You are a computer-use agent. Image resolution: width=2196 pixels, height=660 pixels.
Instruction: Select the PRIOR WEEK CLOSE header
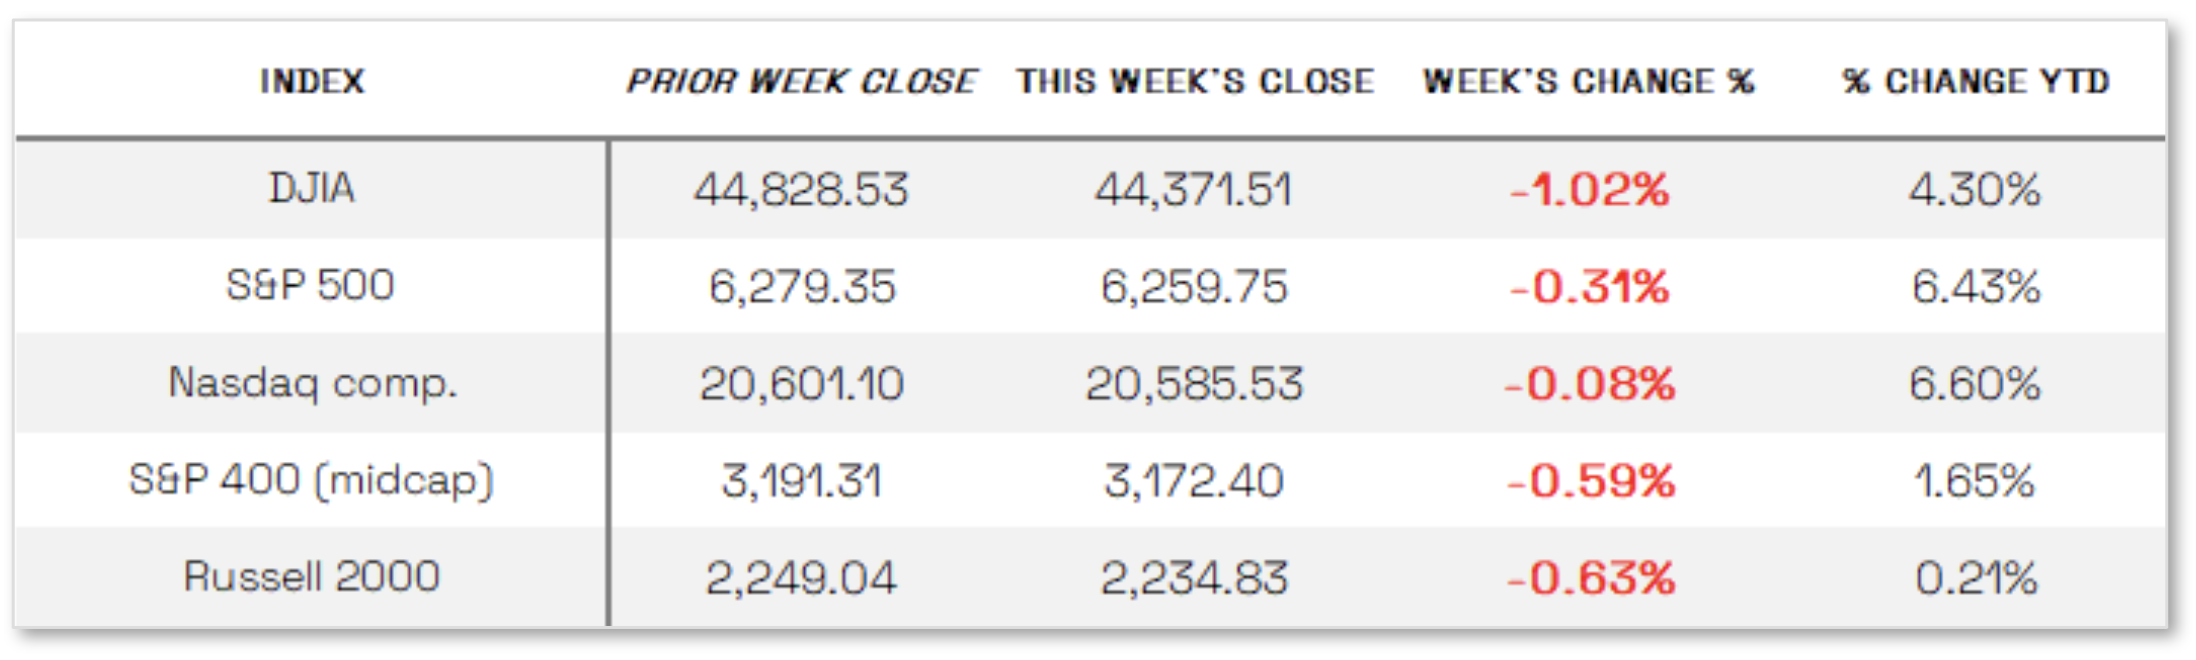click(802, 81)
